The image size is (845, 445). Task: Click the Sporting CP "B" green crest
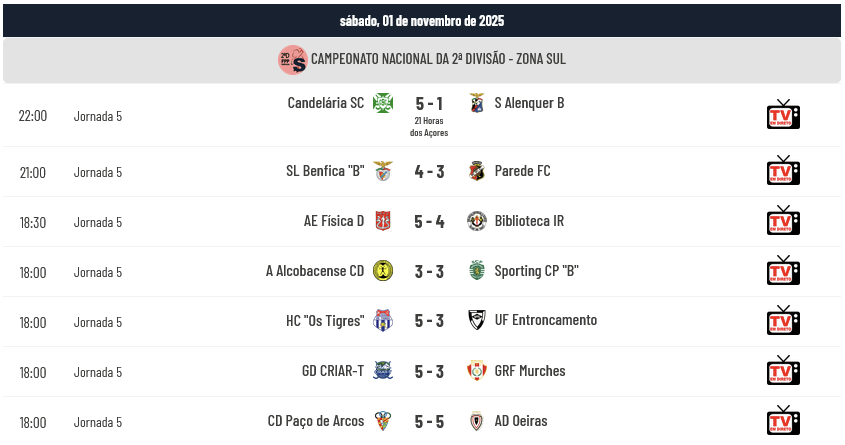[x=476, y=271]
